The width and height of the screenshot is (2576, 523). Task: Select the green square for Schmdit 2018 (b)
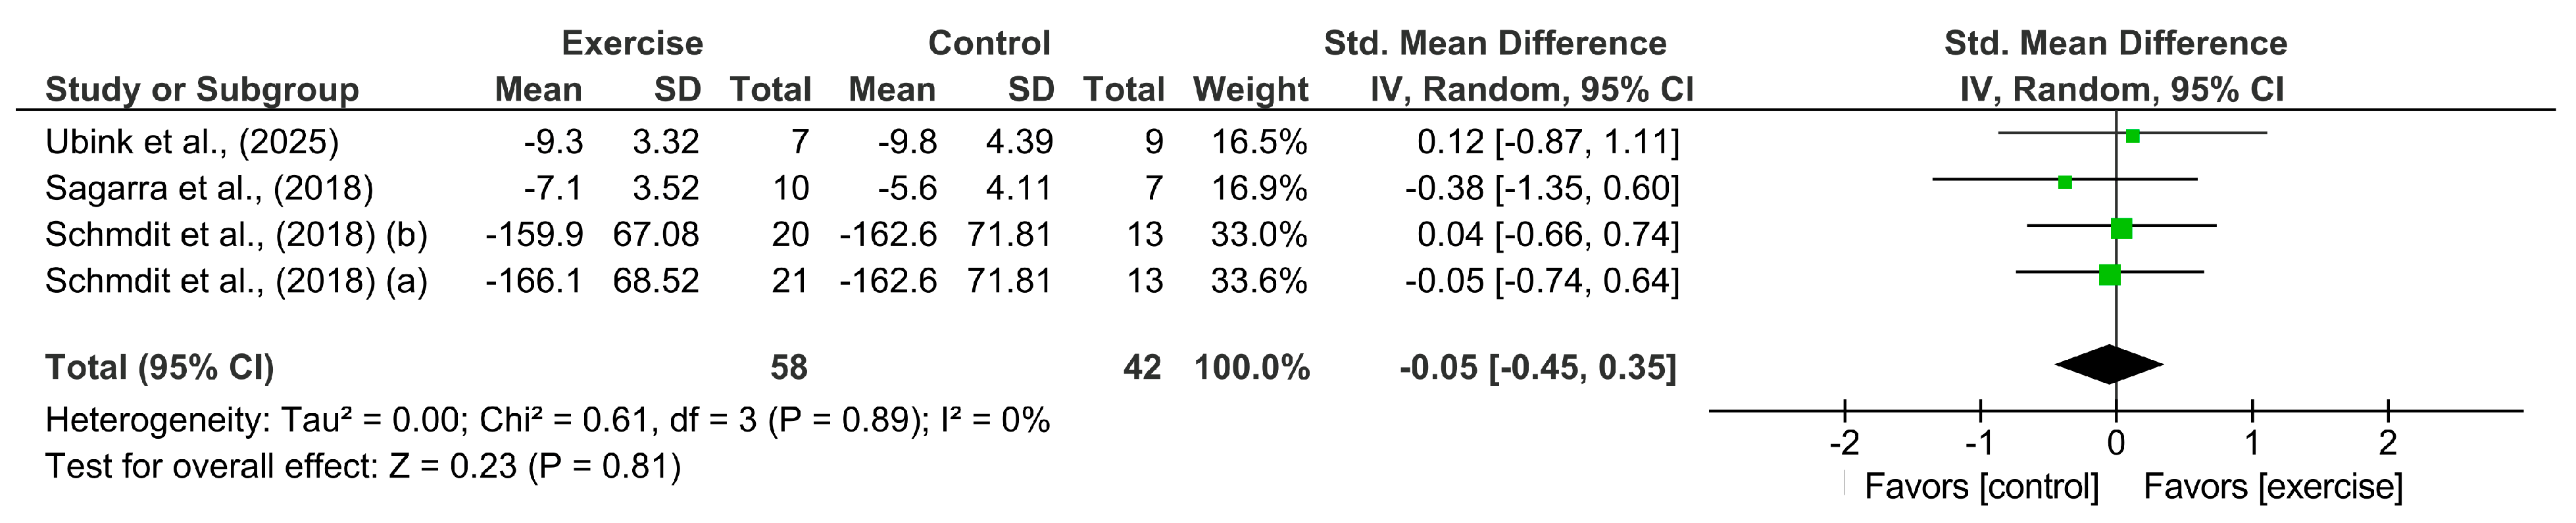(x=2121, y=229)
